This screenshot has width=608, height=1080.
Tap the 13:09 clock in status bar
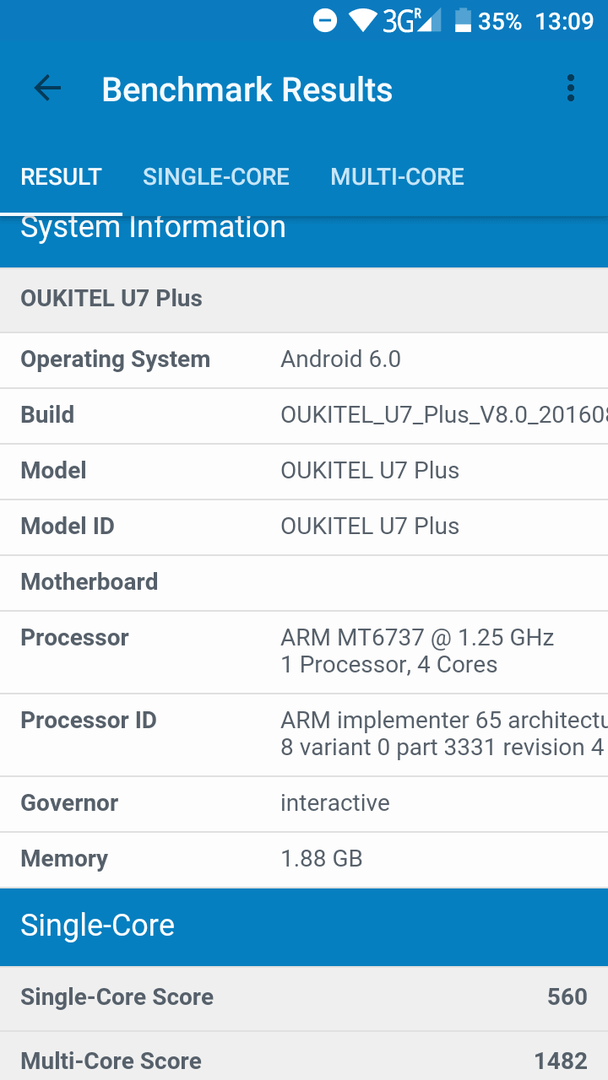coord(564,21)
